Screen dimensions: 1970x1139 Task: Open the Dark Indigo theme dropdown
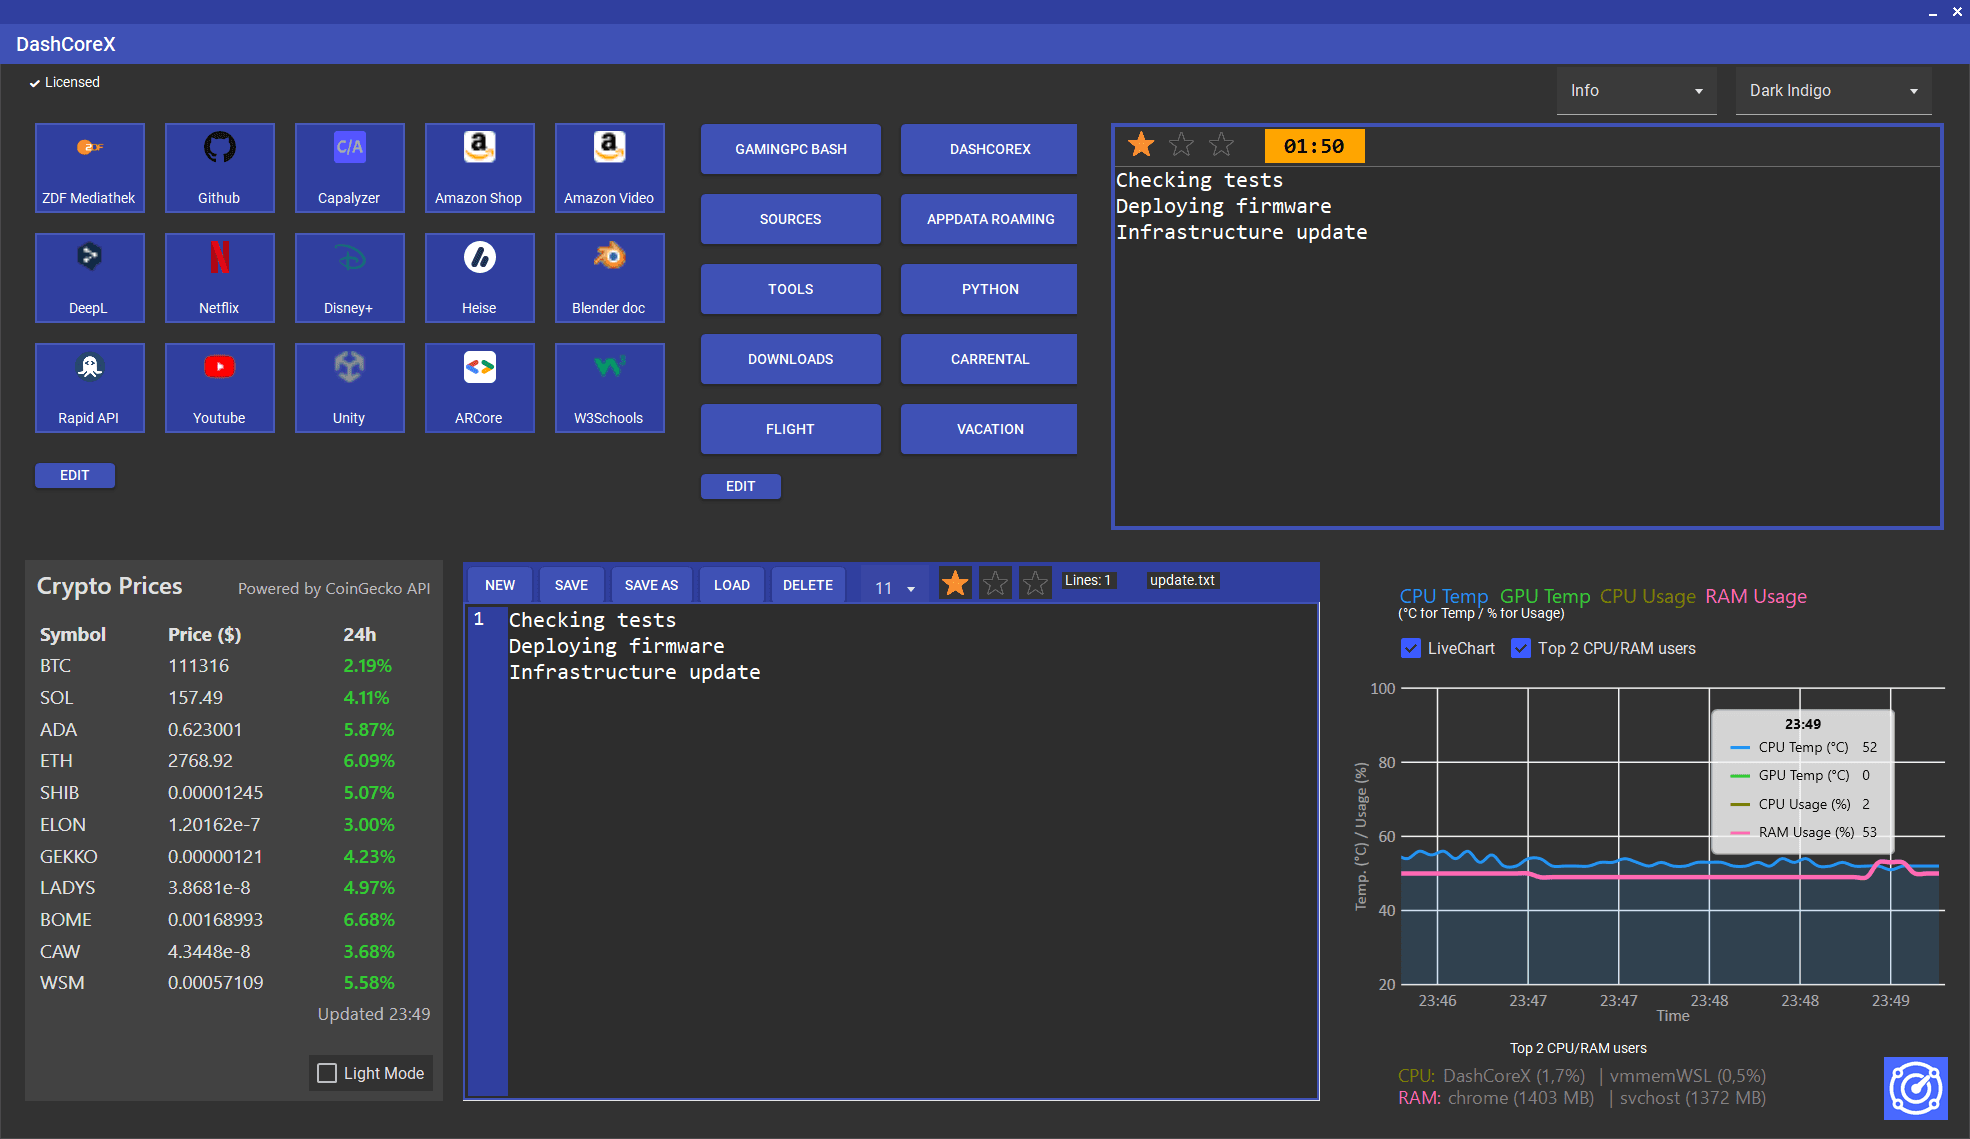point(1832,91)
